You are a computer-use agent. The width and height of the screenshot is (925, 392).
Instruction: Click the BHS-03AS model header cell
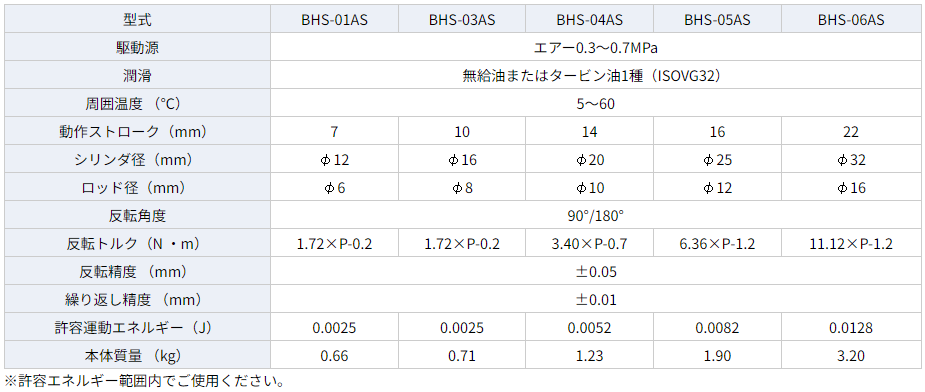click(x=462, y=19)
